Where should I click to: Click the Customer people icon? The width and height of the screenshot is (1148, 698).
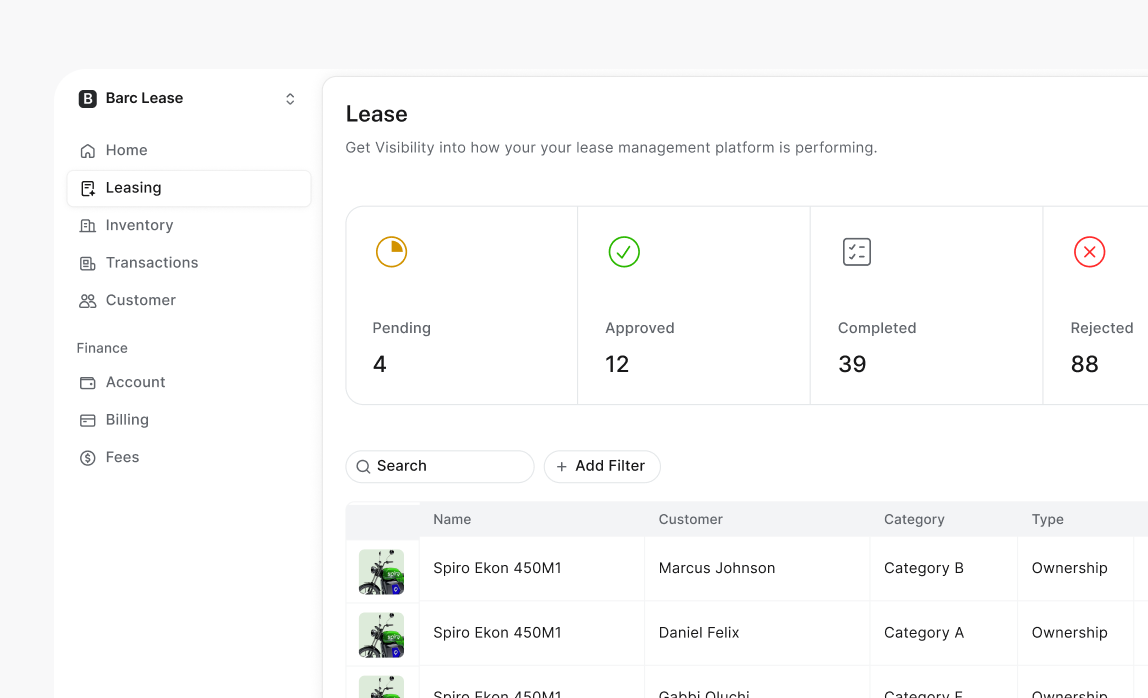[x=88, y=300]
